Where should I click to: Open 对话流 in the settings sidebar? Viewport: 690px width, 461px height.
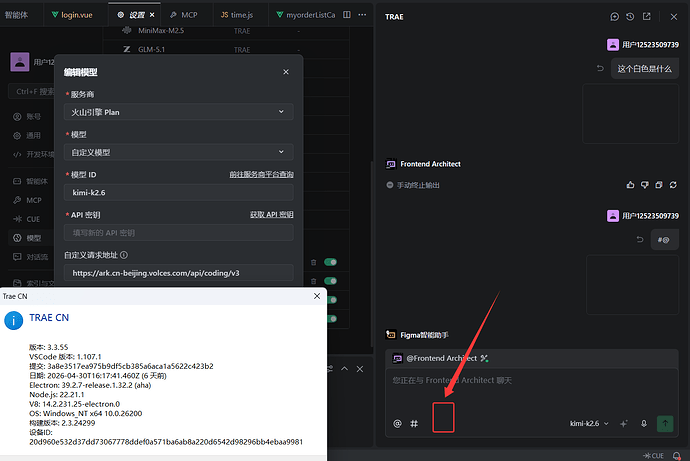[31, 257]
